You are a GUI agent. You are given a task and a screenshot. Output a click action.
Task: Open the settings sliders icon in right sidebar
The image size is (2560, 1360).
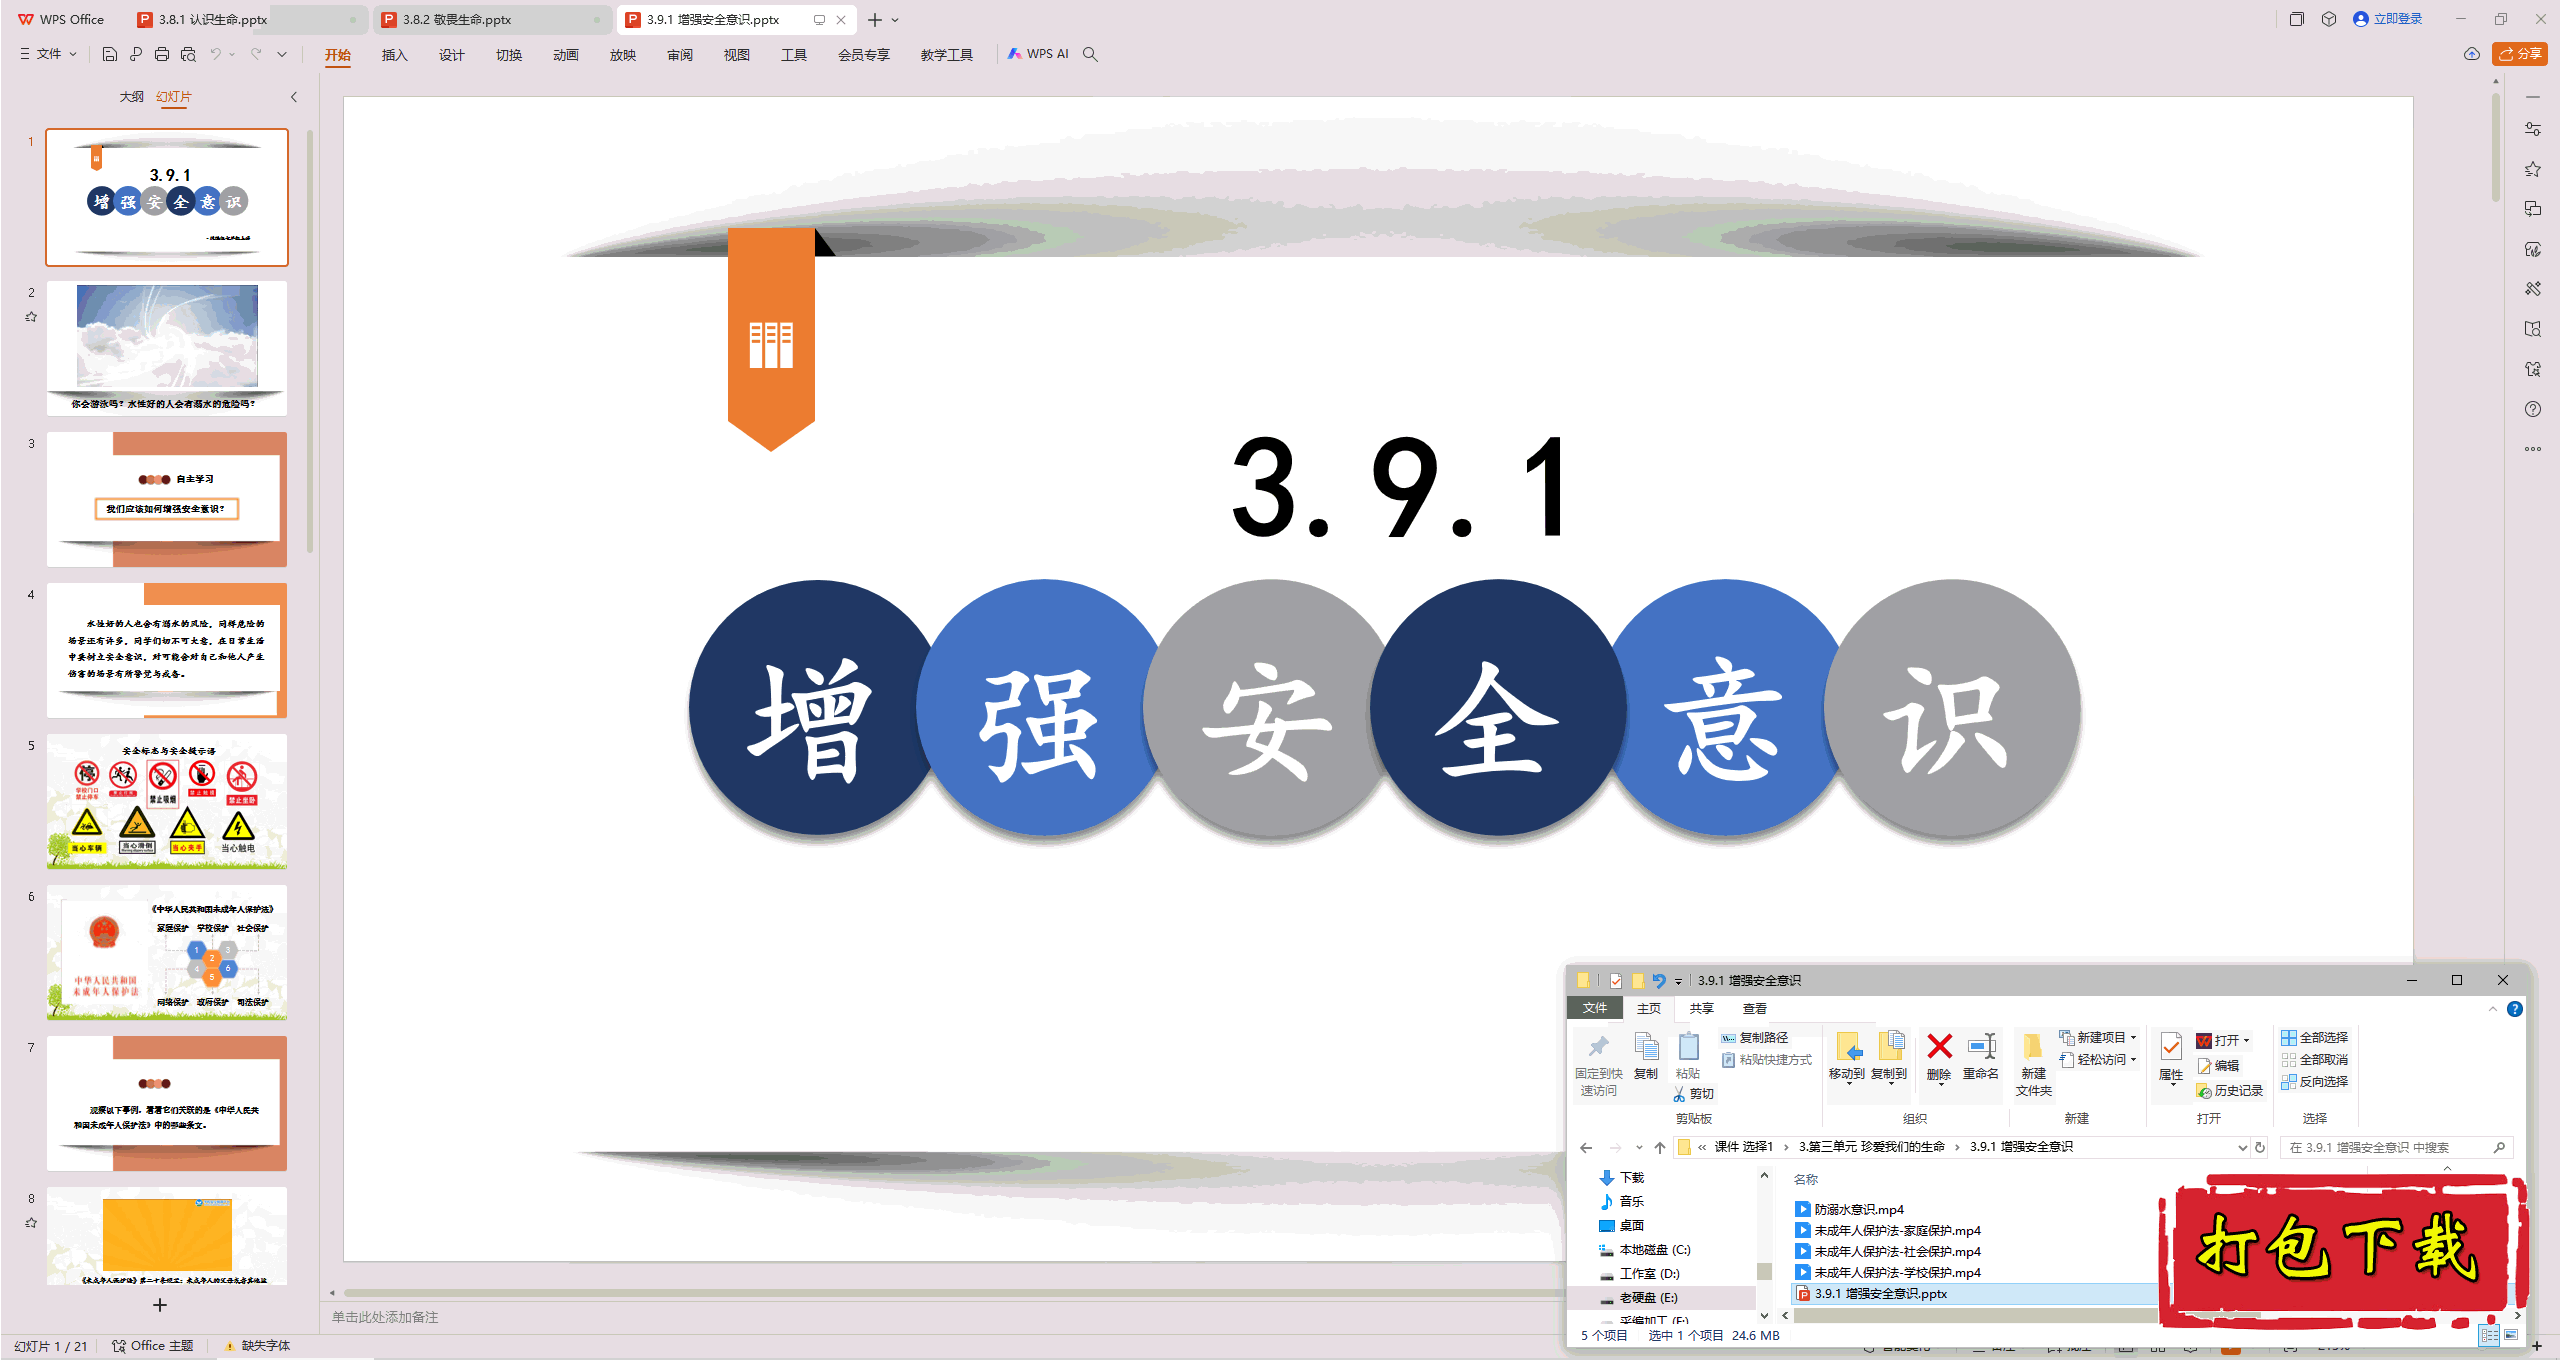[x=2533, y=129]
